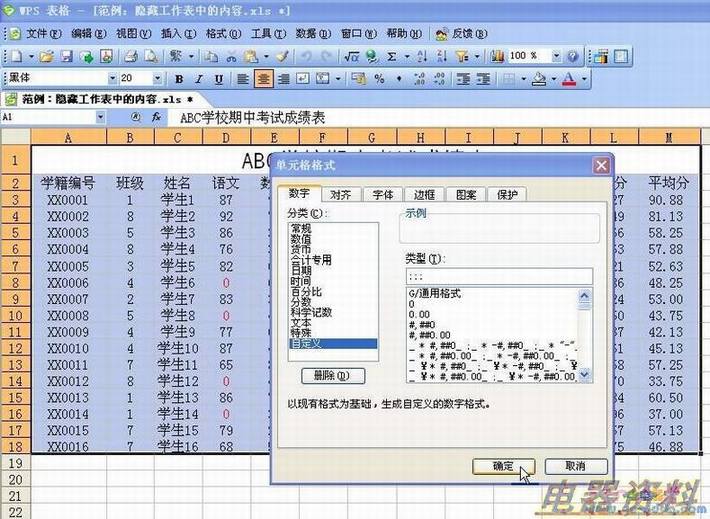
Task: Click the percent style icon
Action: [x=380, y=78]
